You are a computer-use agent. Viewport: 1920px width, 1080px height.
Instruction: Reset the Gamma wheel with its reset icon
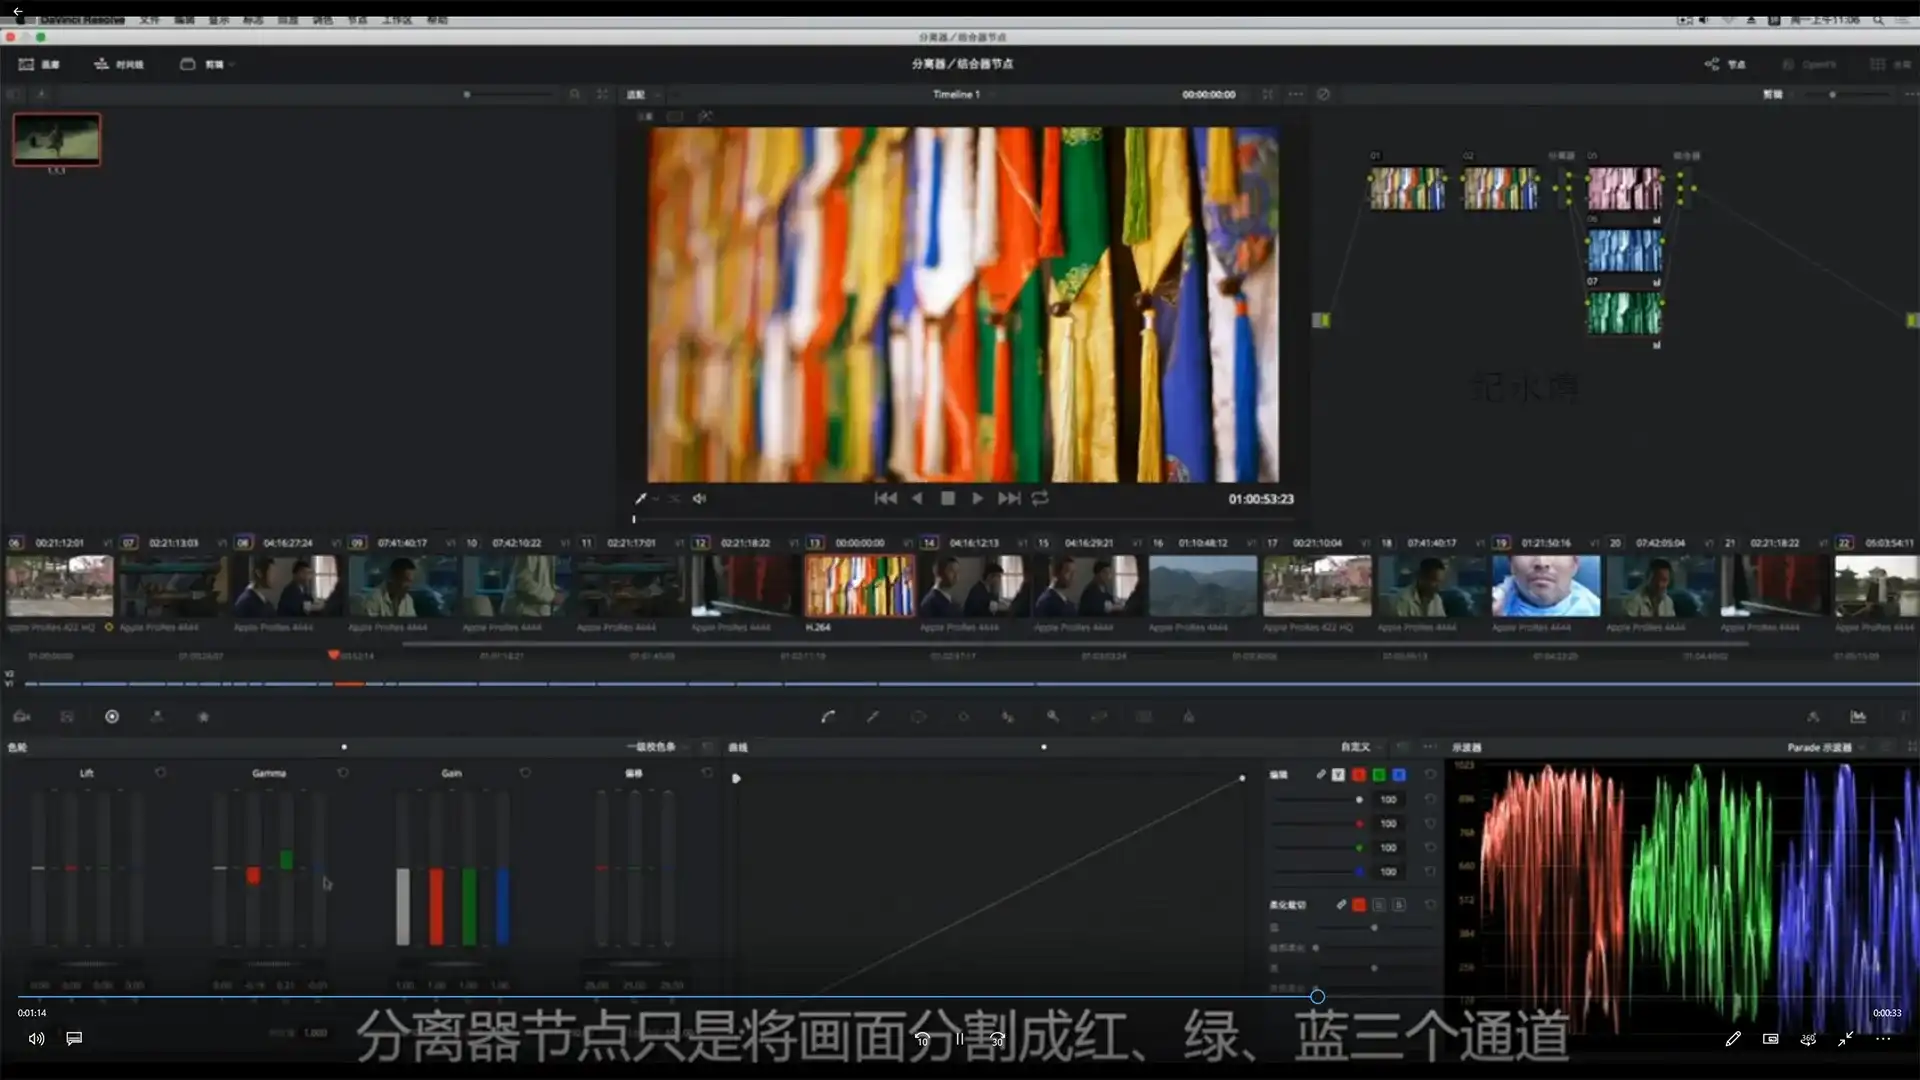[343, 773]
